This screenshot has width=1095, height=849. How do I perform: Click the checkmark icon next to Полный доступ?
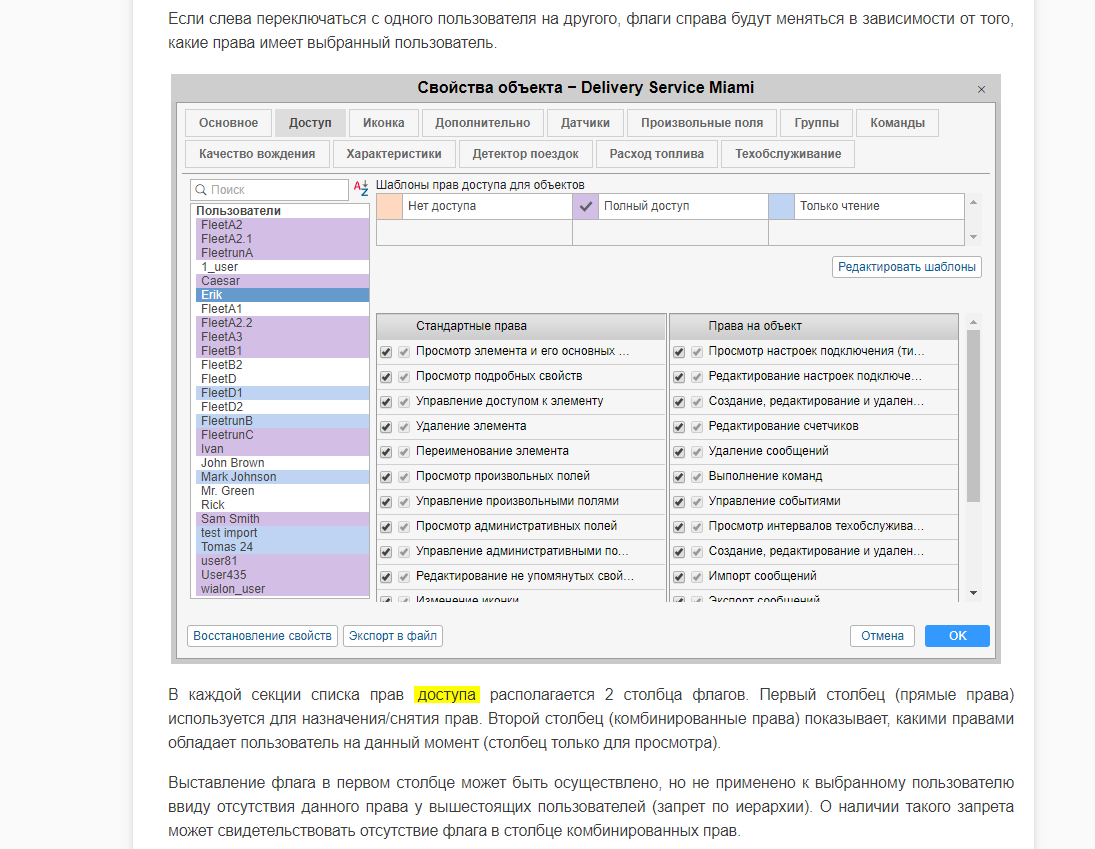pos(586,206)
